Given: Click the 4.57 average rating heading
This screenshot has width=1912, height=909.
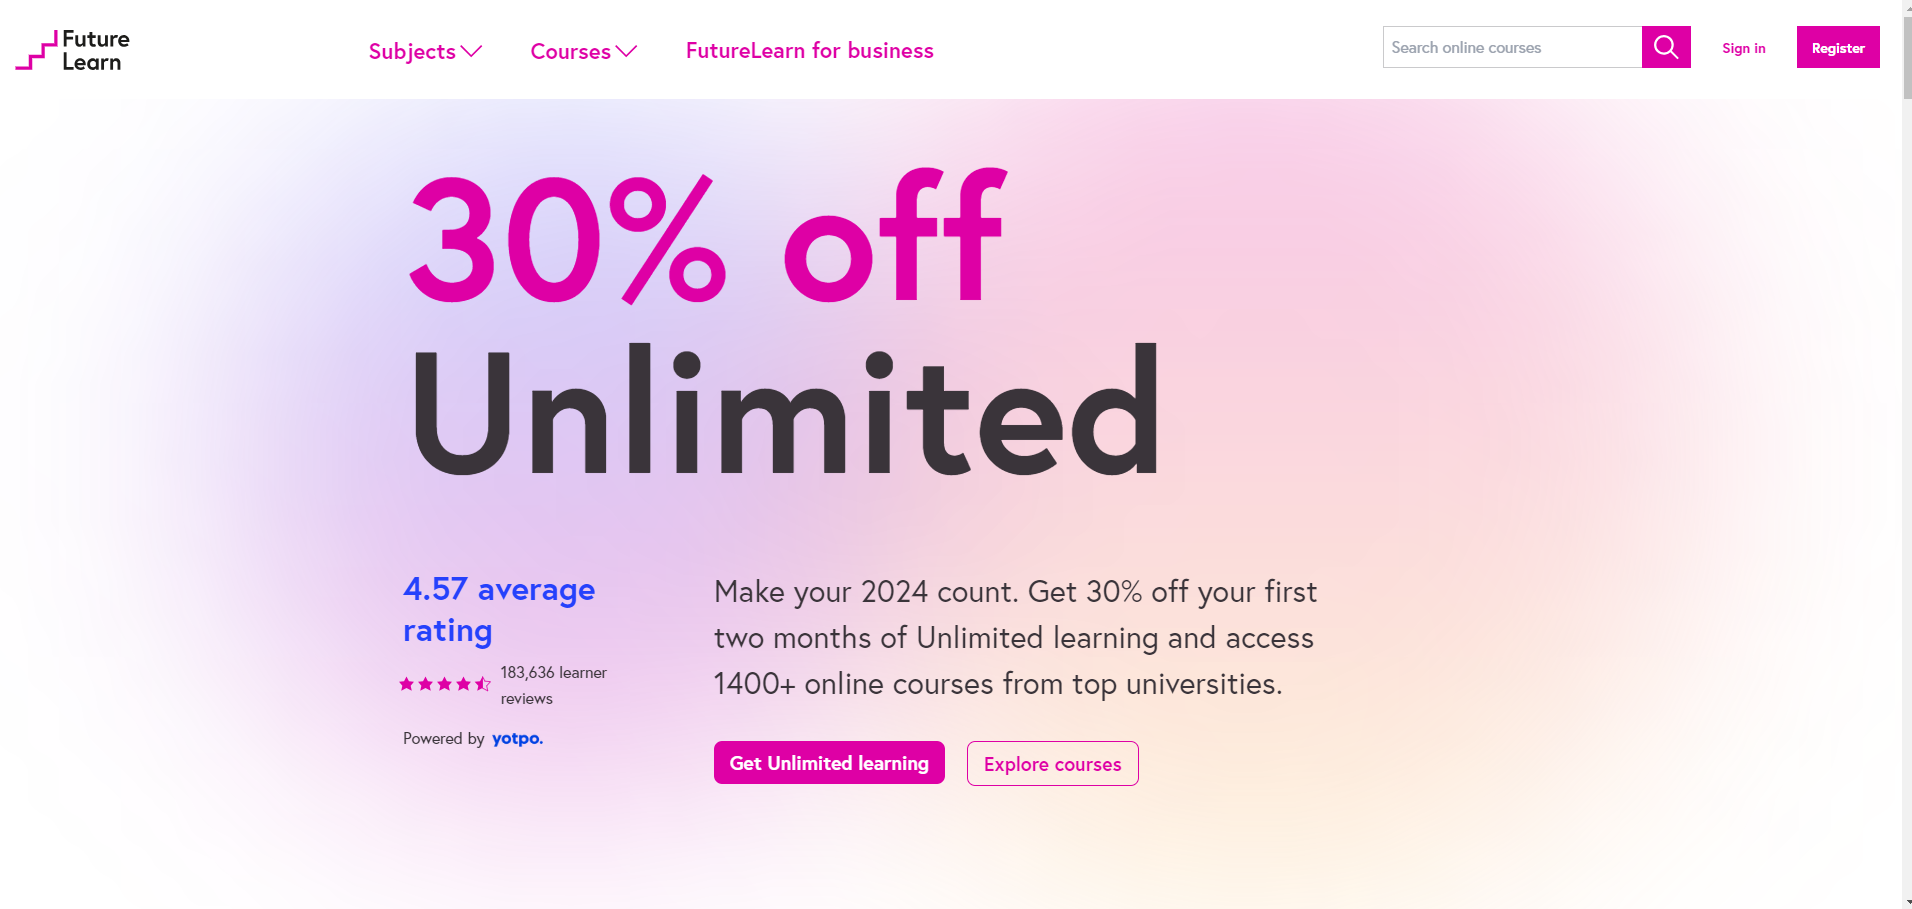Looking at the screenshot, I should point(499,609).
